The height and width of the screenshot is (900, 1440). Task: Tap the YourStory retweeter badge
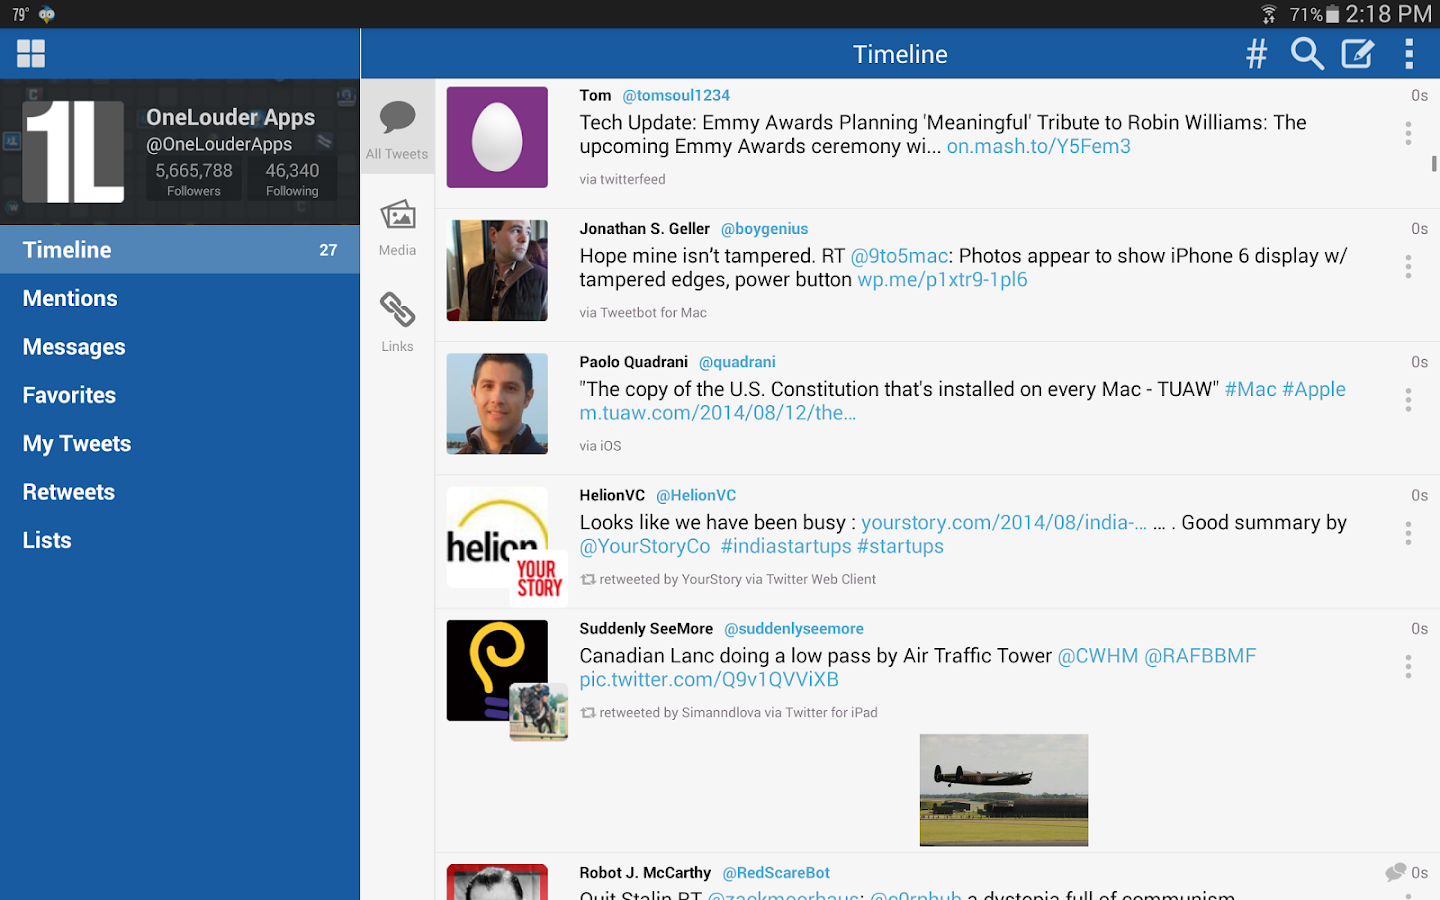539,578
